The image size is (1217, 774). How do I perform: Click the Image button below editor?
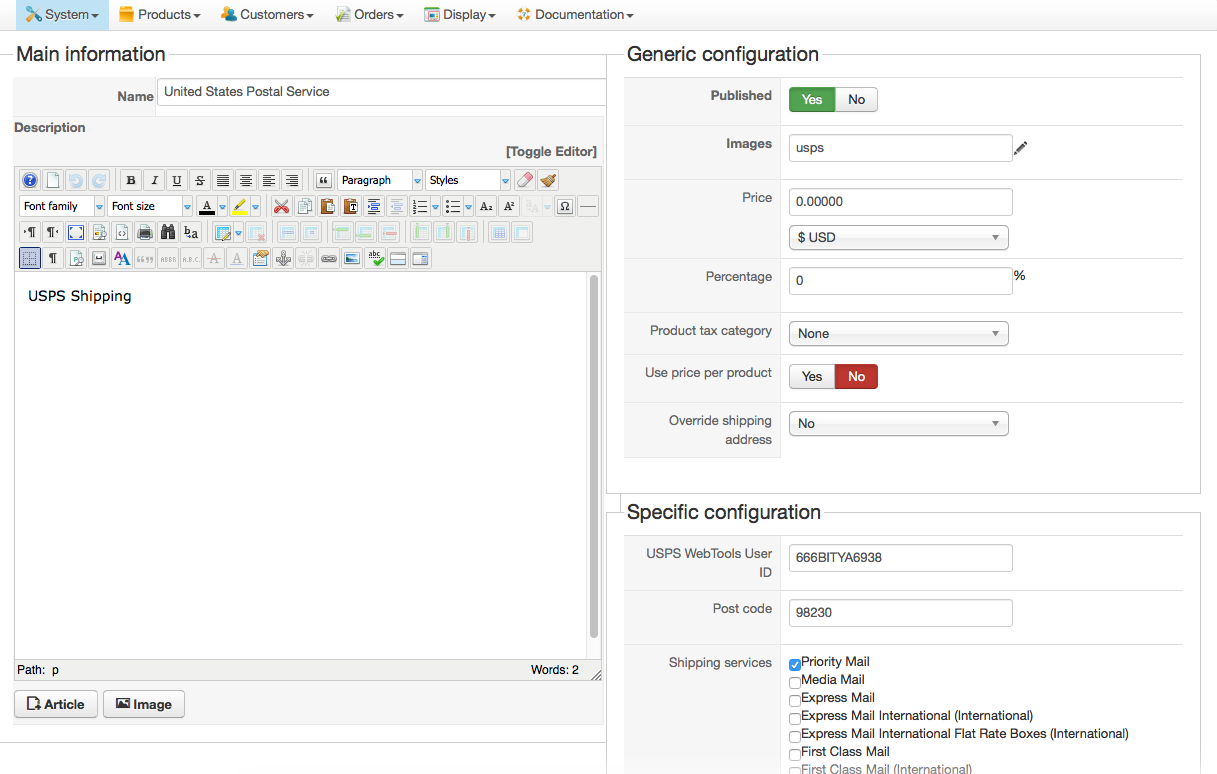[144, 704]
